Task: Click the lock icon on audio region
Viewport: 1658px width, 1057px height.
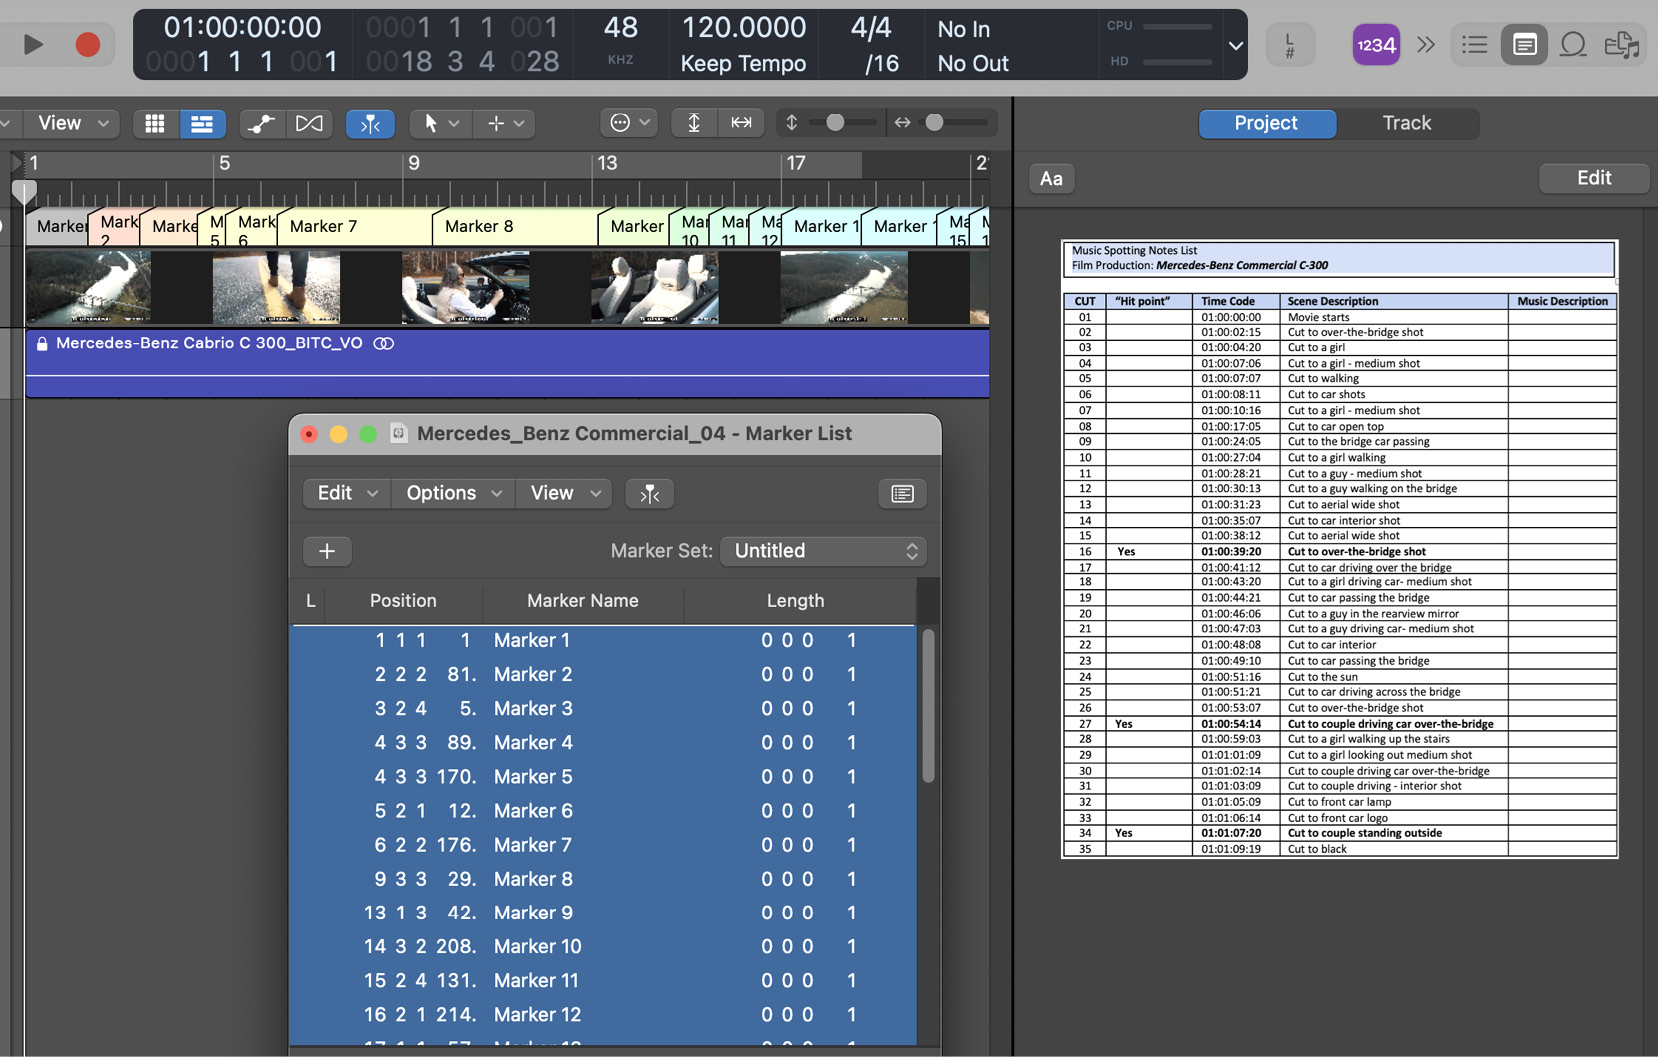Action: click(x=42, y=343)
